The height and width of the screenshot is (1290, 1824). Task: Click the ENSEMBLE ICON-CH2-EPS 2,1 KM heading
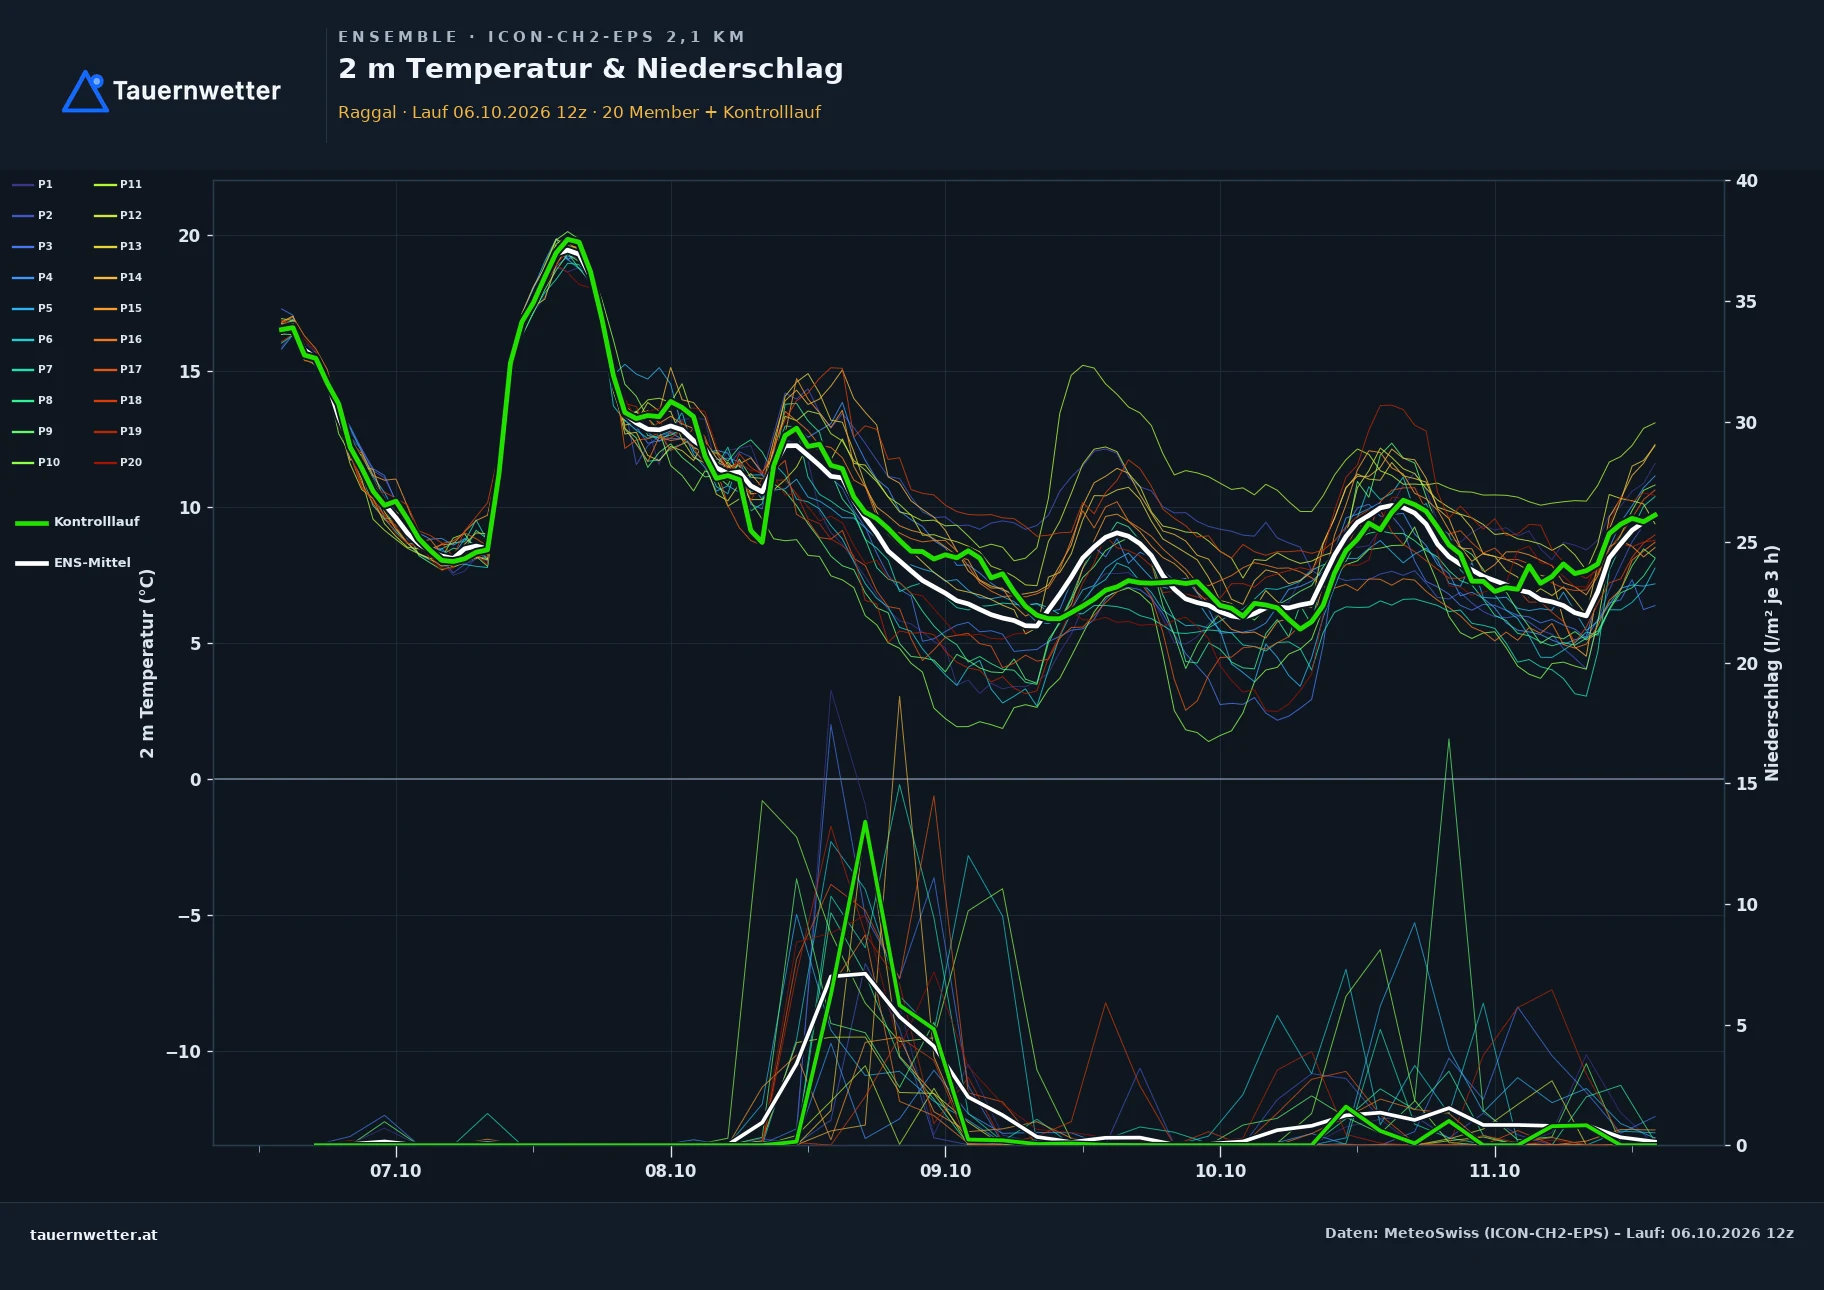click(x=541, y=37)
